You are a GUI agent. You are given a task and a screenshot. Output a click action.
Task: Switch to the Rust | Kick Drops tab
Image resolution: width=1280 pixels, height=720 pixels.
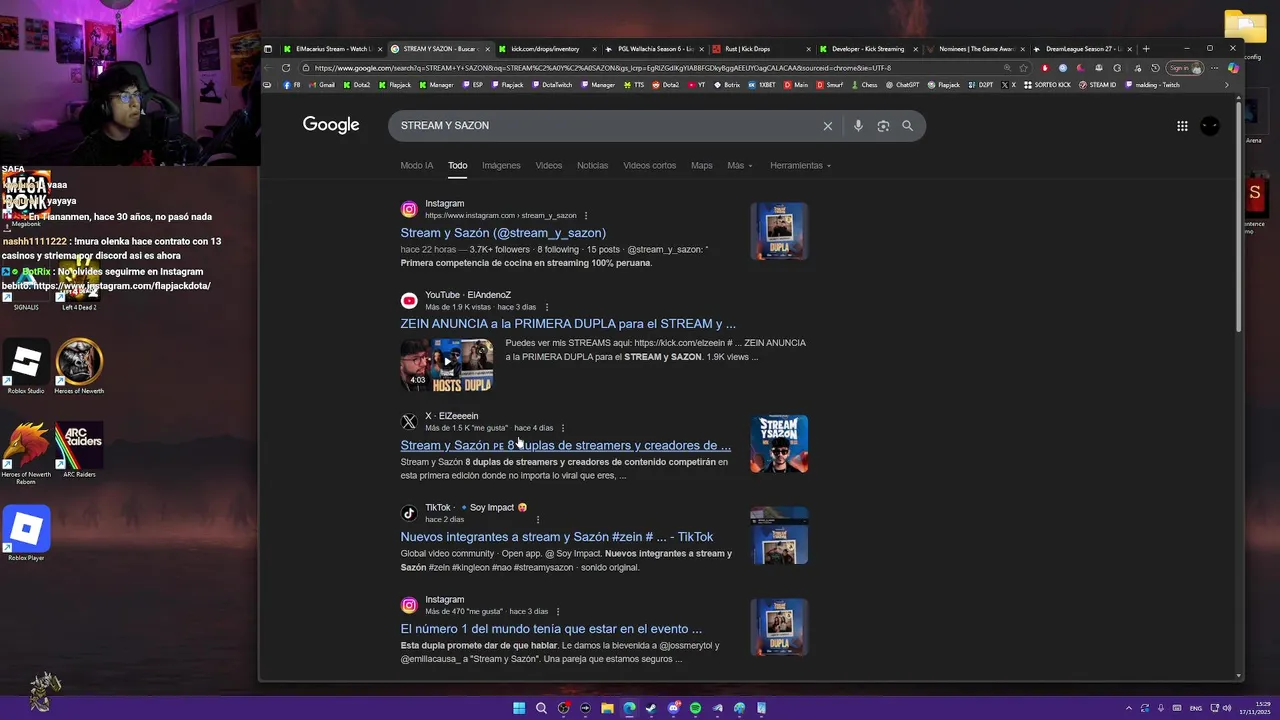coord(762,48)
